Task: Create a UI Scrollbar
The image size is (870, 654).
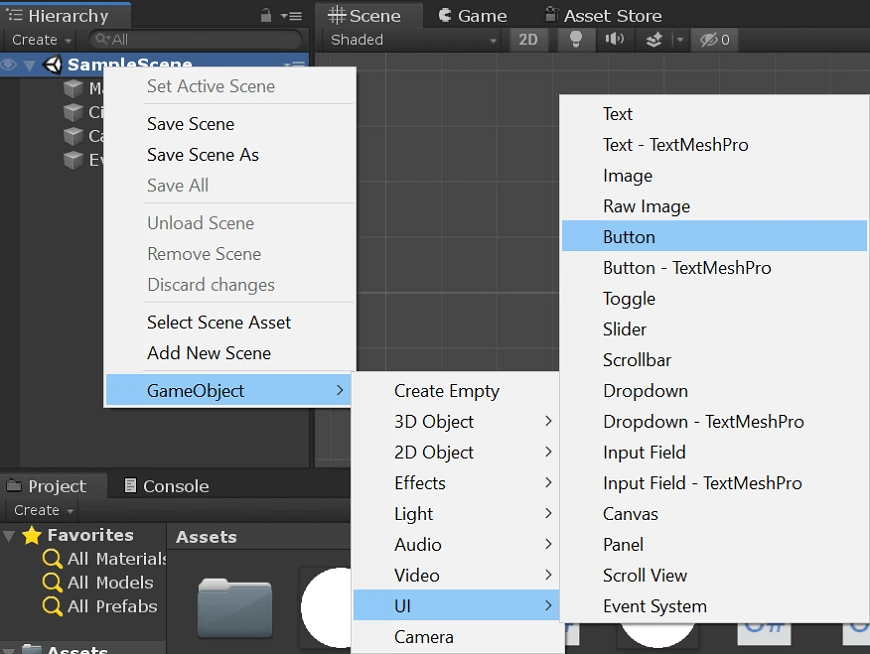Action: (715, 360)
